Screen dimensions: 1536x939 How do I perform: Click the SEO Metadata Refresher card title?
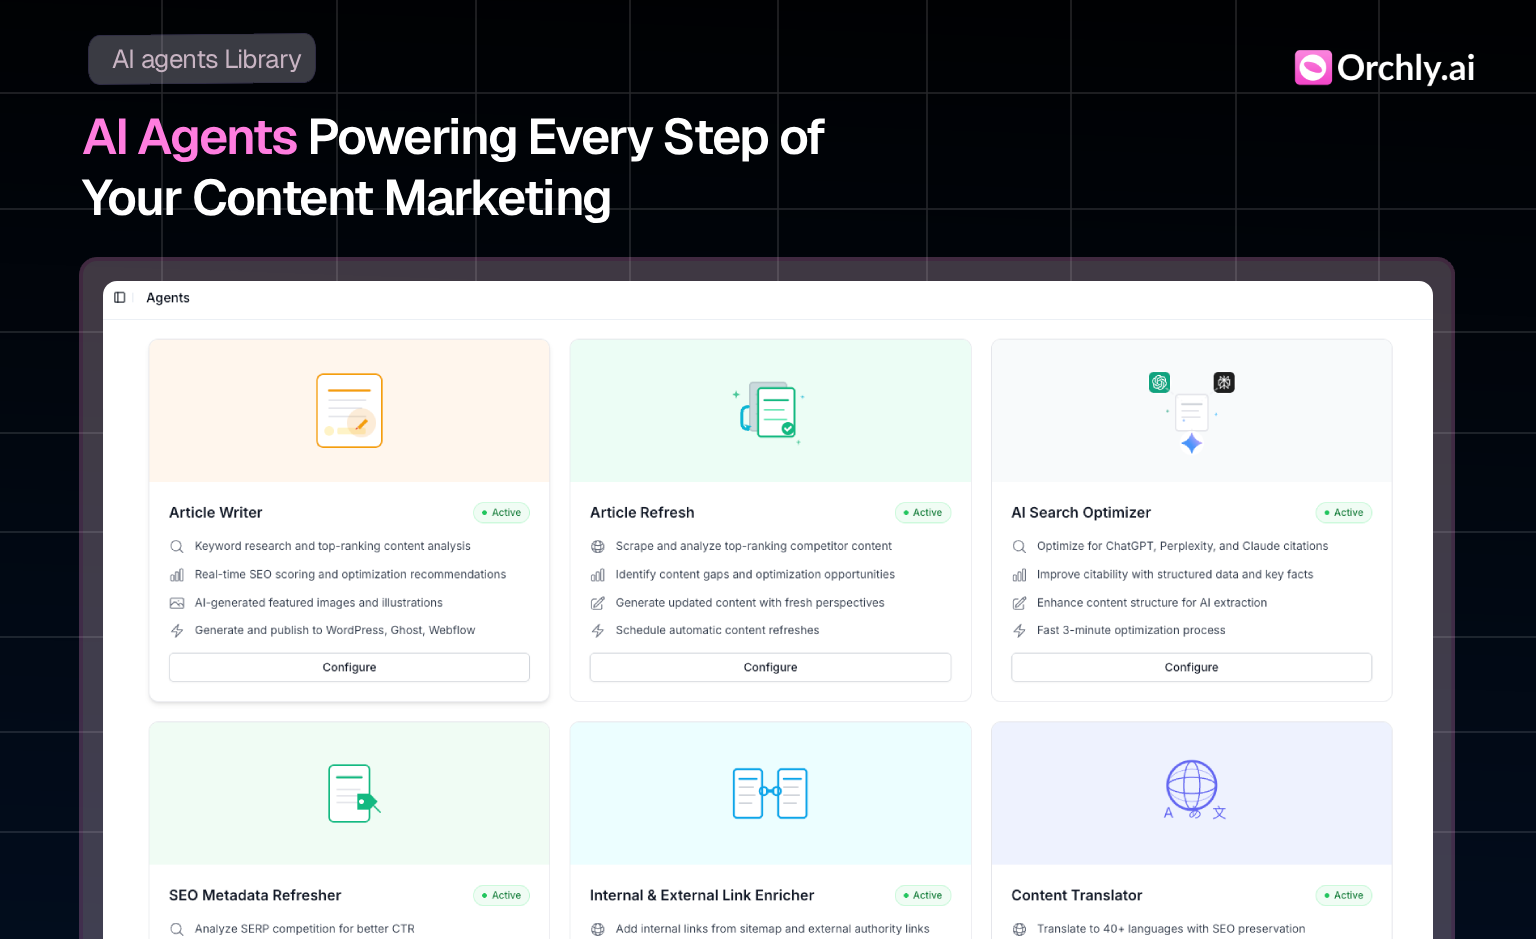pyautogui.click(x=255, y=896)
